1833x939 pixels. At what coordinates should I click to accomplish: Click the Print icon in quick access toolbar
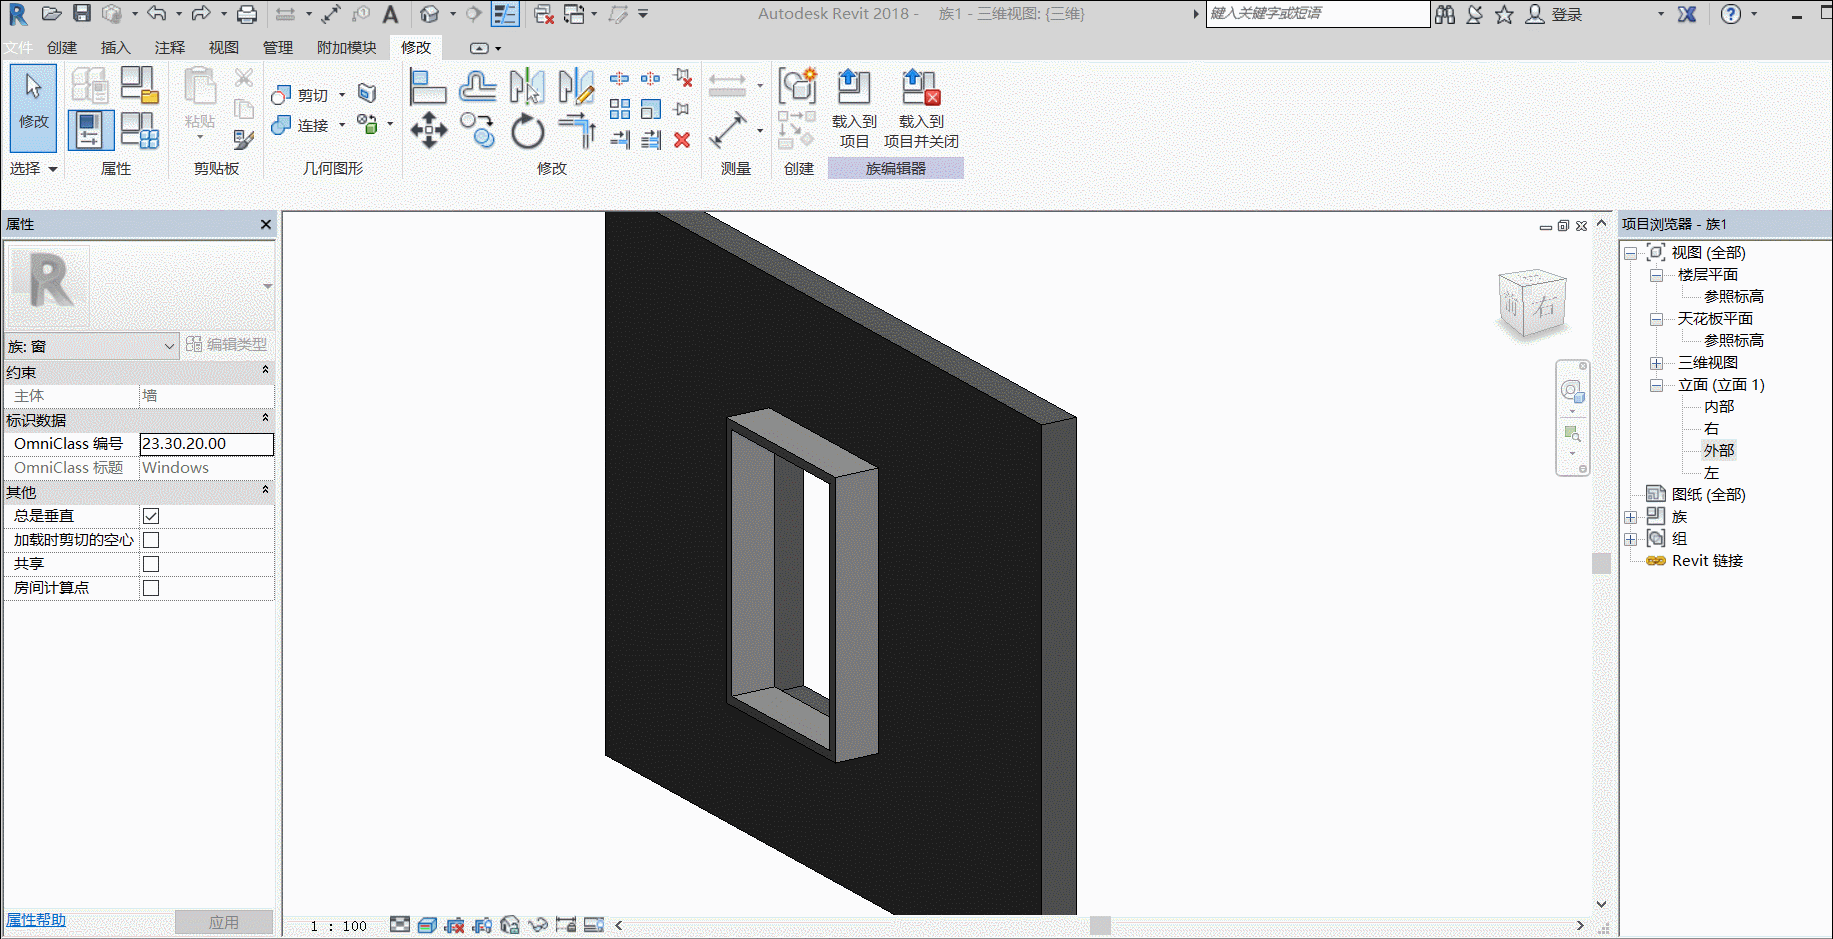247,14
